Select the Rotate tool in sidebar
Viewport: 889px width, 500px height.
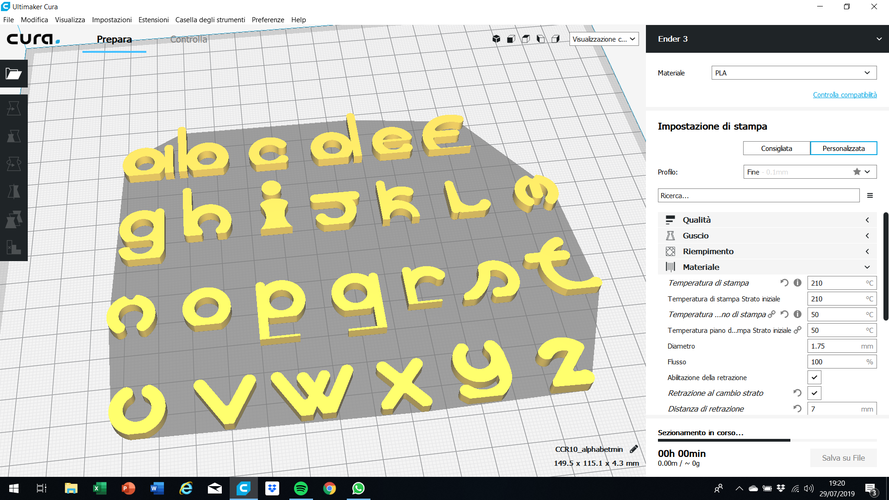(x=13, y=164)
